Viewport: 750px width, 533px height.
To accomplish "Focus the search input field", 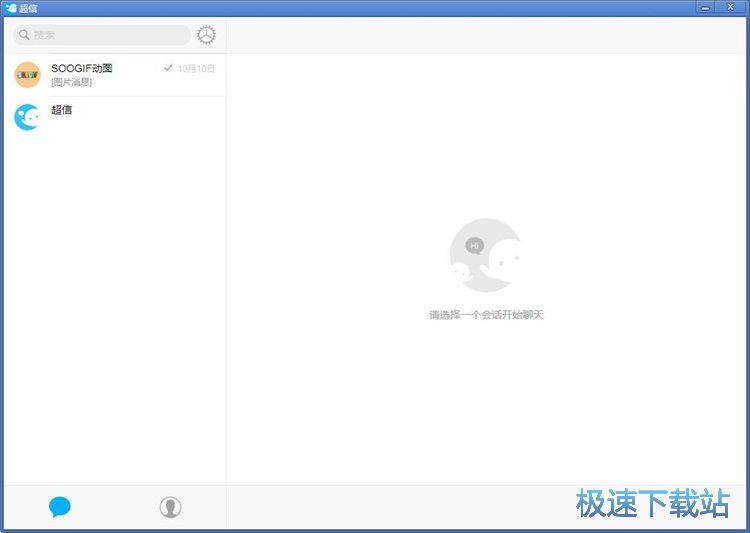I will coord(101,35).
